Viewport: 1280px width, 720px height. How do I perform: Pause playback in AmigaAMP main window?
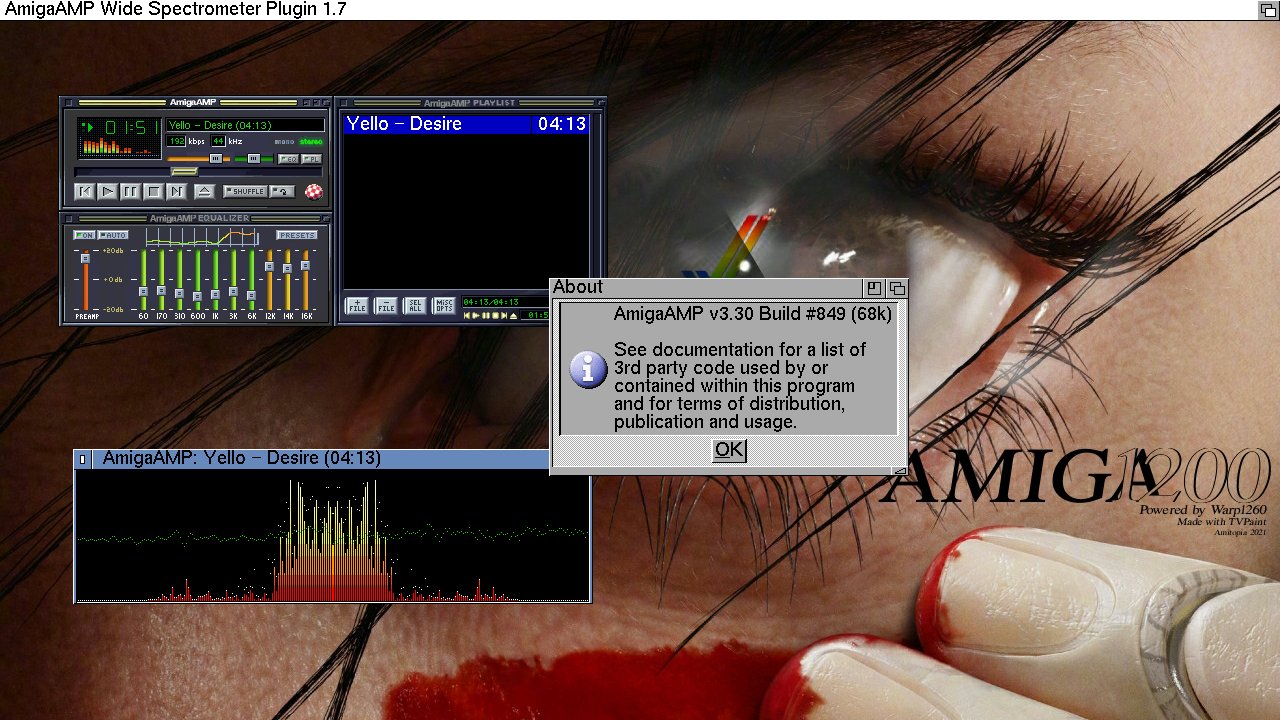tap(131, 192)
